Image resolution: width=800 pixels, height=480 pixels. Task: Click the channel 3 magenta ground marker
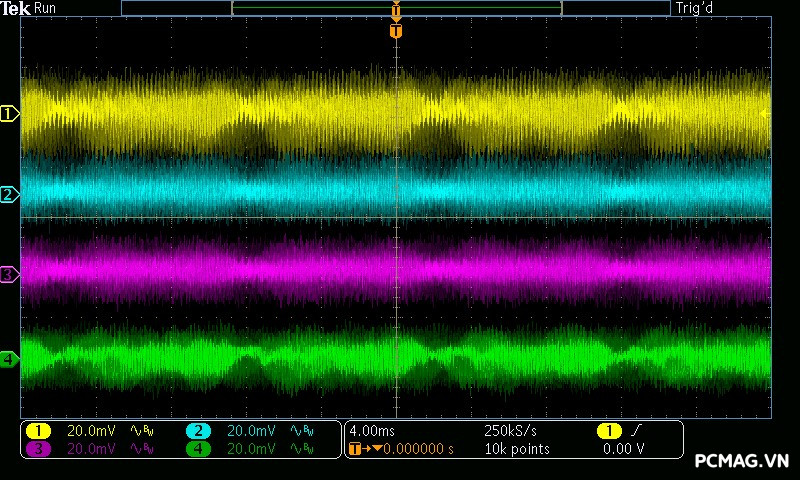(9, 273)
